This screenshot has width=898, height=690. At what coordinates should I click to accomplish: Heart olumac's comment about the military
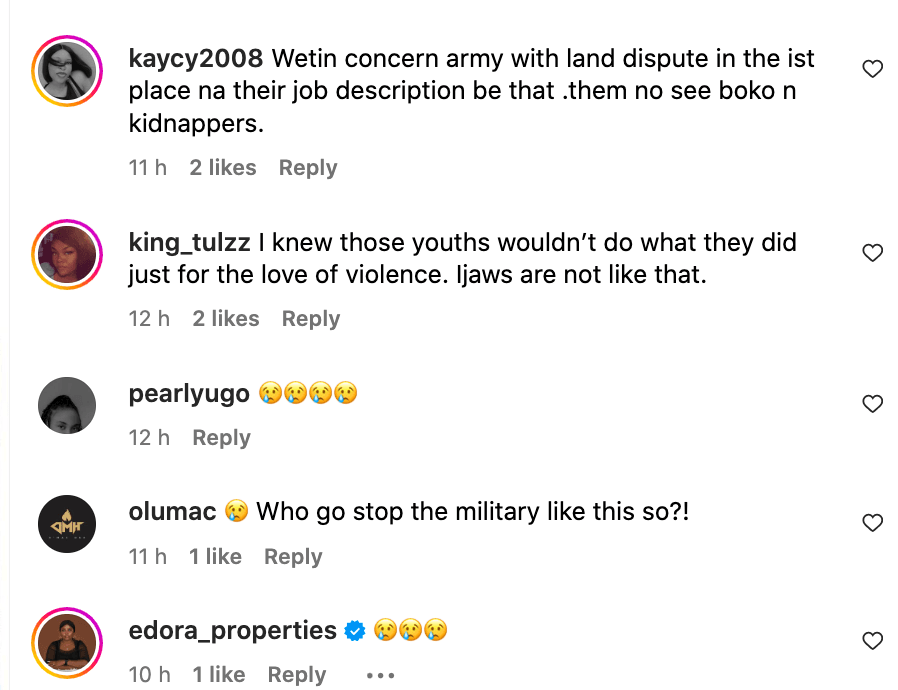(872, 523)
